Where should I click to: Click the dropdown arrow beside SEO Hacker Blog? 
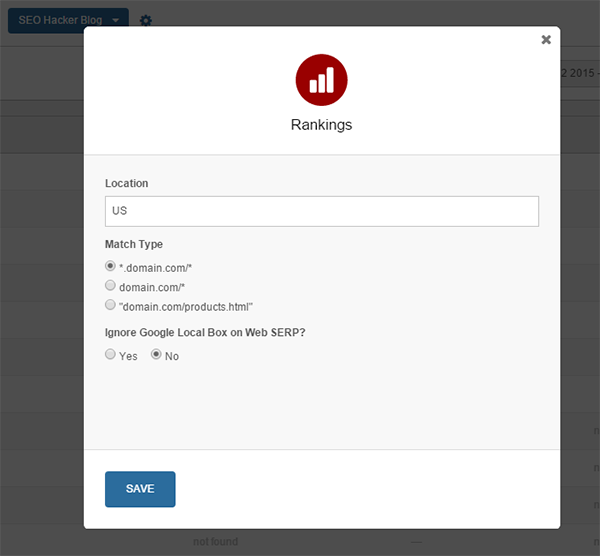(x=116, y=20)
